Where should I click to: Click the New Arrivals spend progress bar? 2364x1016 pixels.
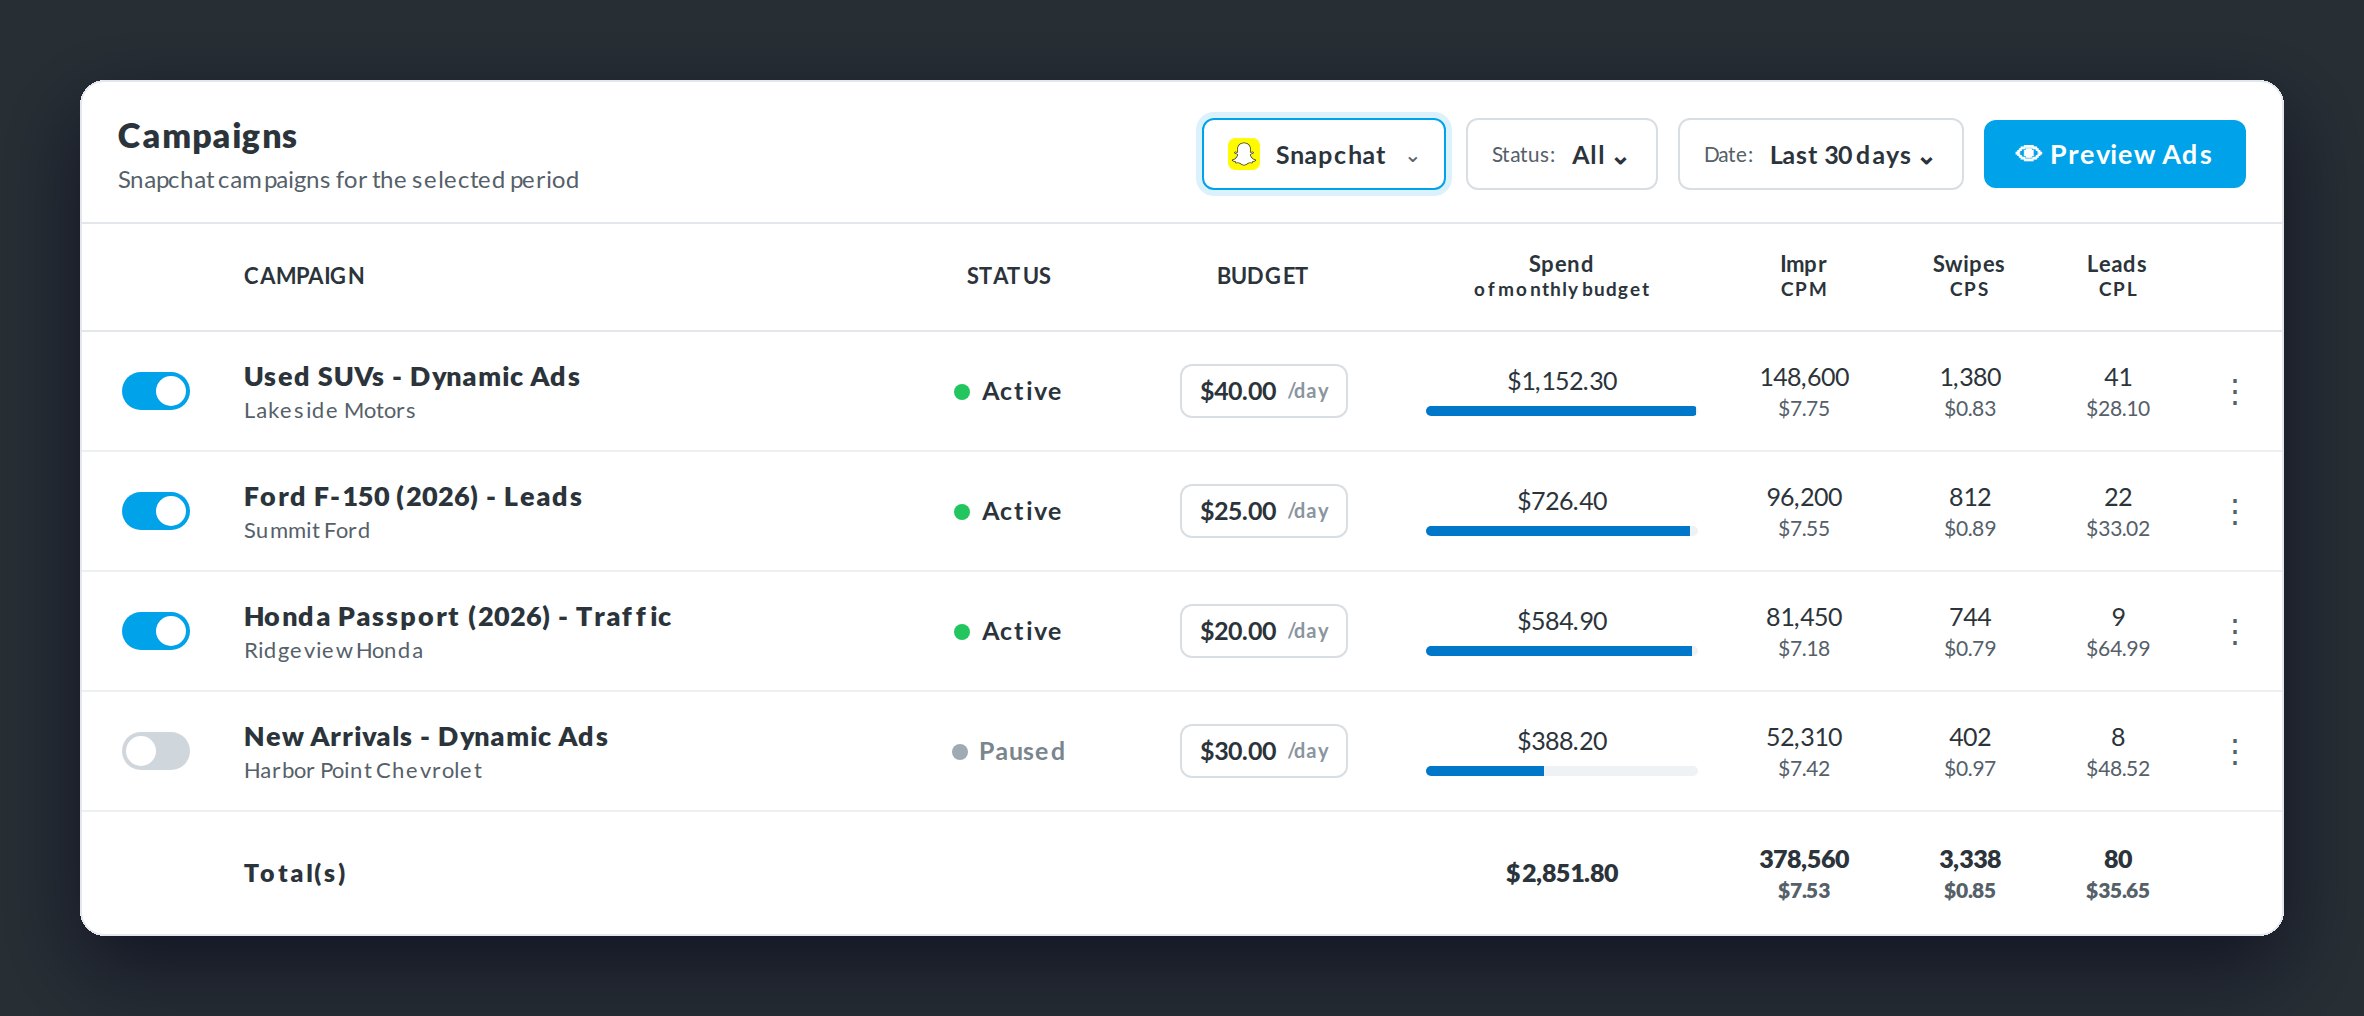tap(1561, 771)
